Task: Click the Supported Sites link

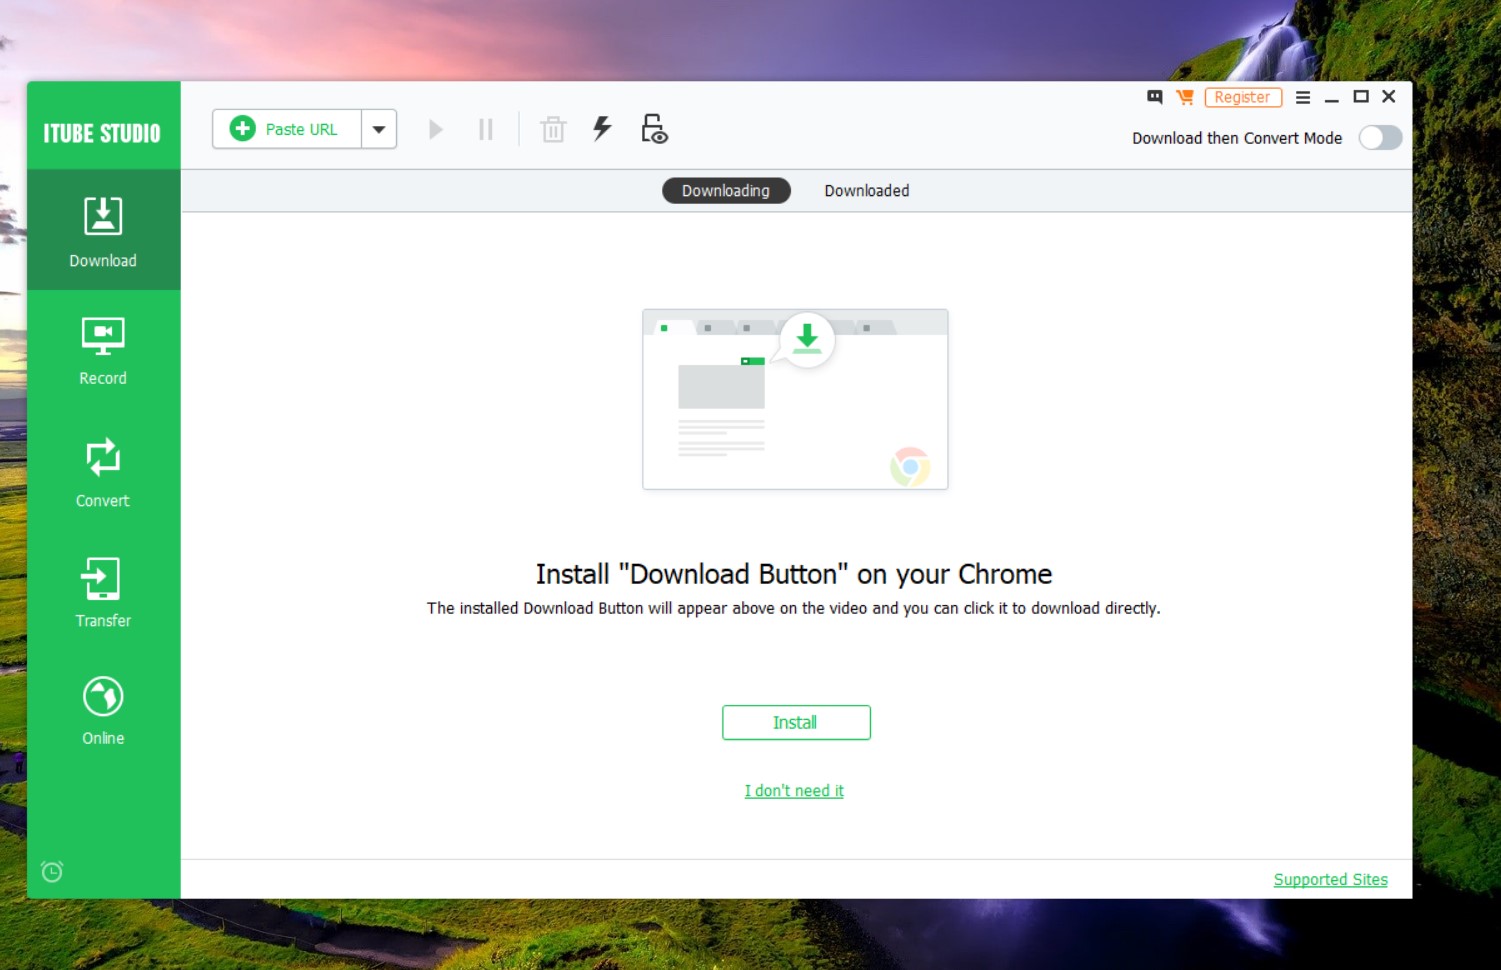Action: click(1330, 879)
